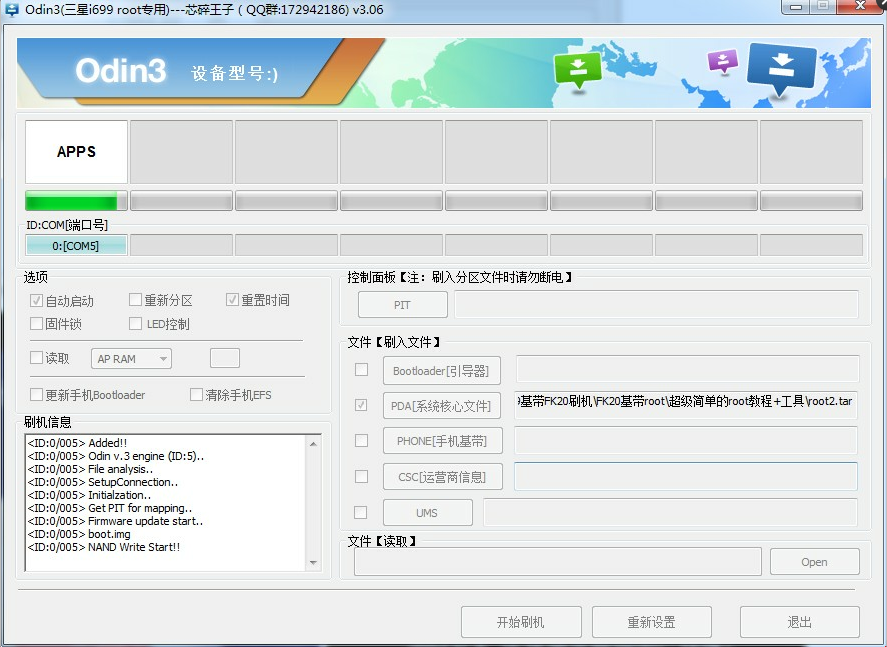Click the Odin3 app icon in title bar
This screenshot has width=887, height=647.
tap(11, 10)
